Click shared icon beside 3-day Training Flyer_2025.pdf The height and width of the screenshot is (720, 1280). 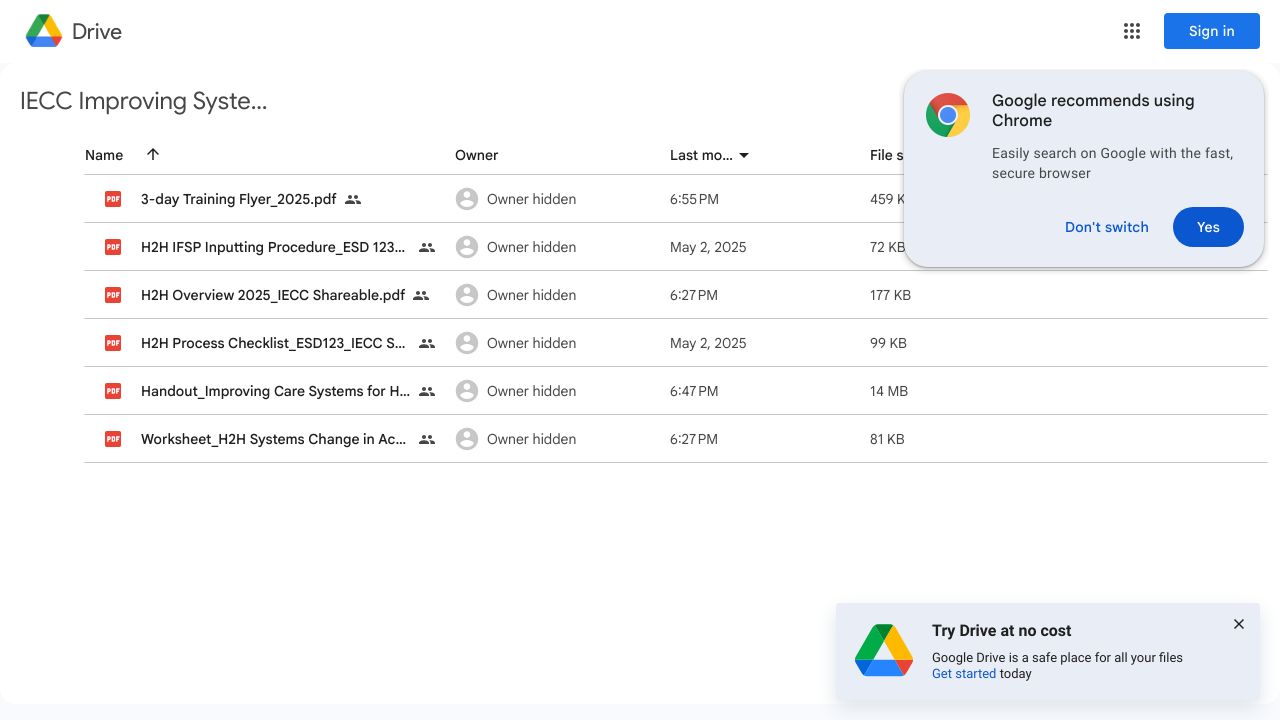coord(353,199)
